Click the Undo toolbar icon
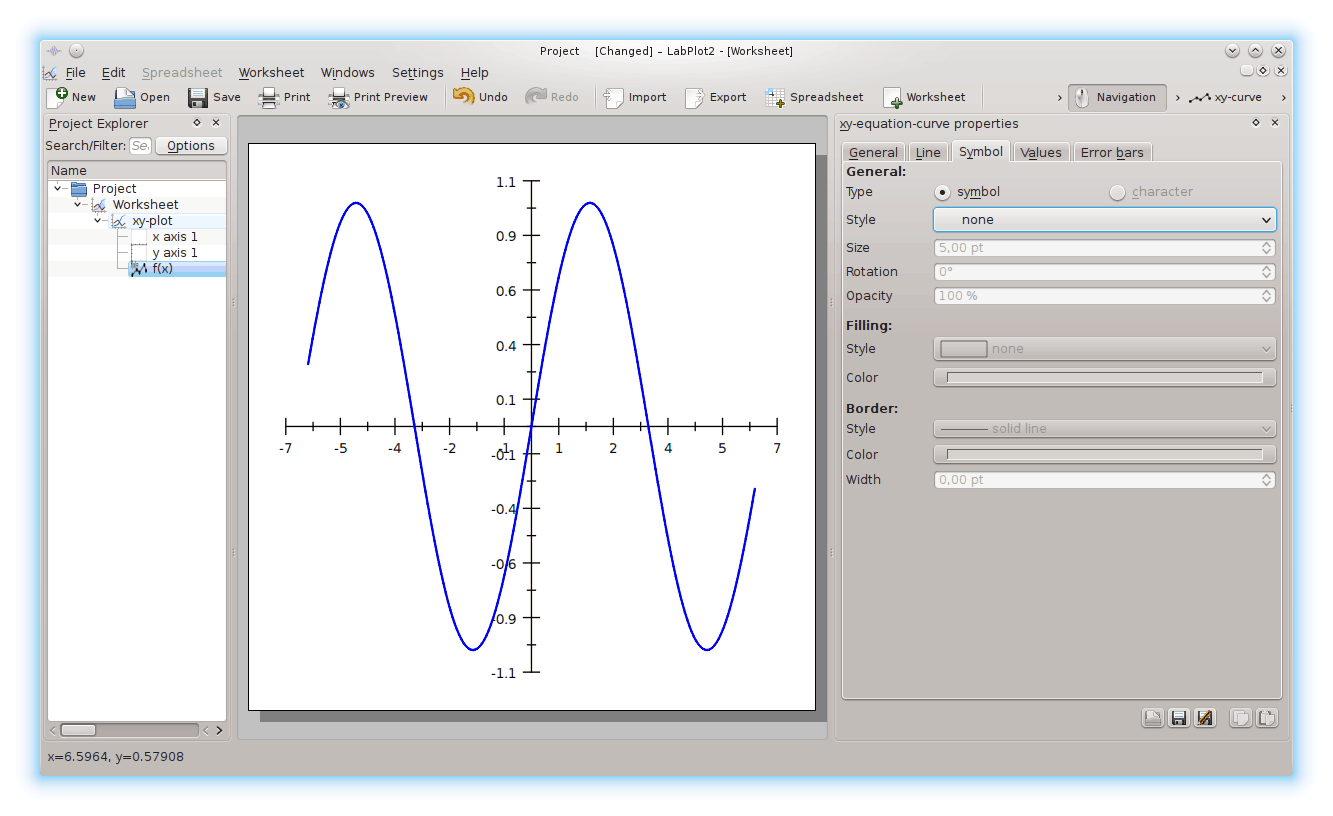The image size is (1333, 816). 463,97
